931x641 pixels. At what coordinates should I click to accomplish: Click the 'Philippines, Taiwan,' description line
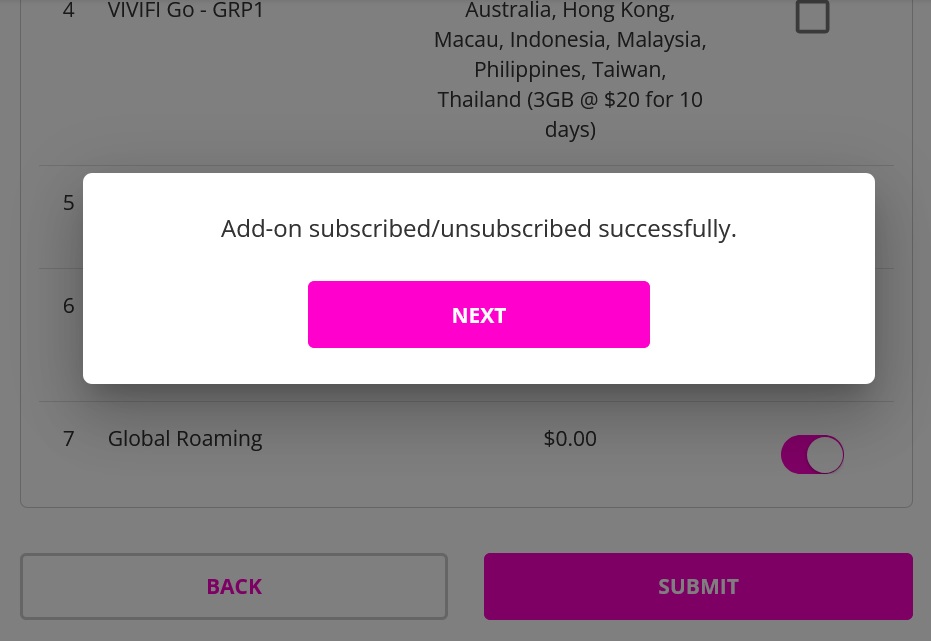pos(570,70)
